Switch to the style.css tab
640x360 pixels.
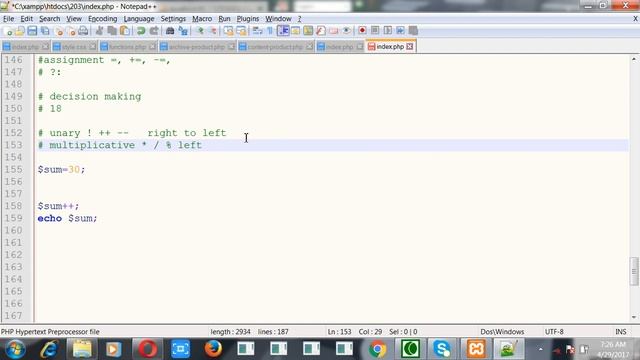coord(74,47)
